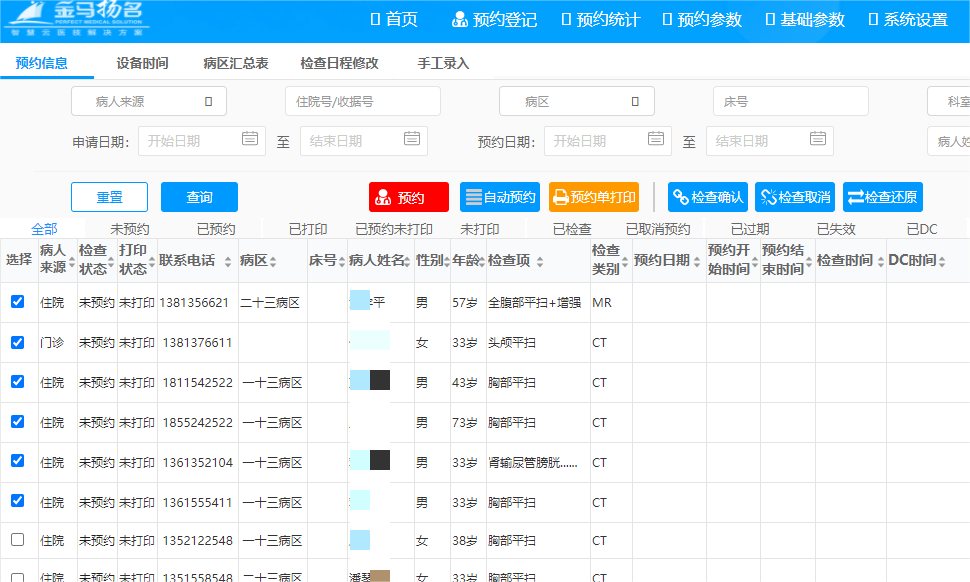Sort by 检查类别 column arrows

pos(625,262)
